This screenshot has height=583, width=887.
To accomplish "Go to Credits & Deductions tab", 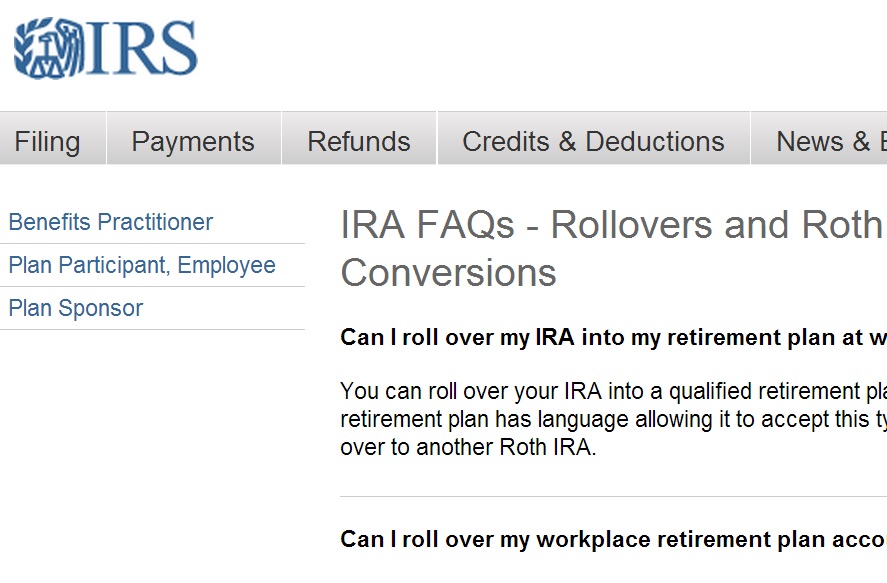I will click(x=593, y=139).
